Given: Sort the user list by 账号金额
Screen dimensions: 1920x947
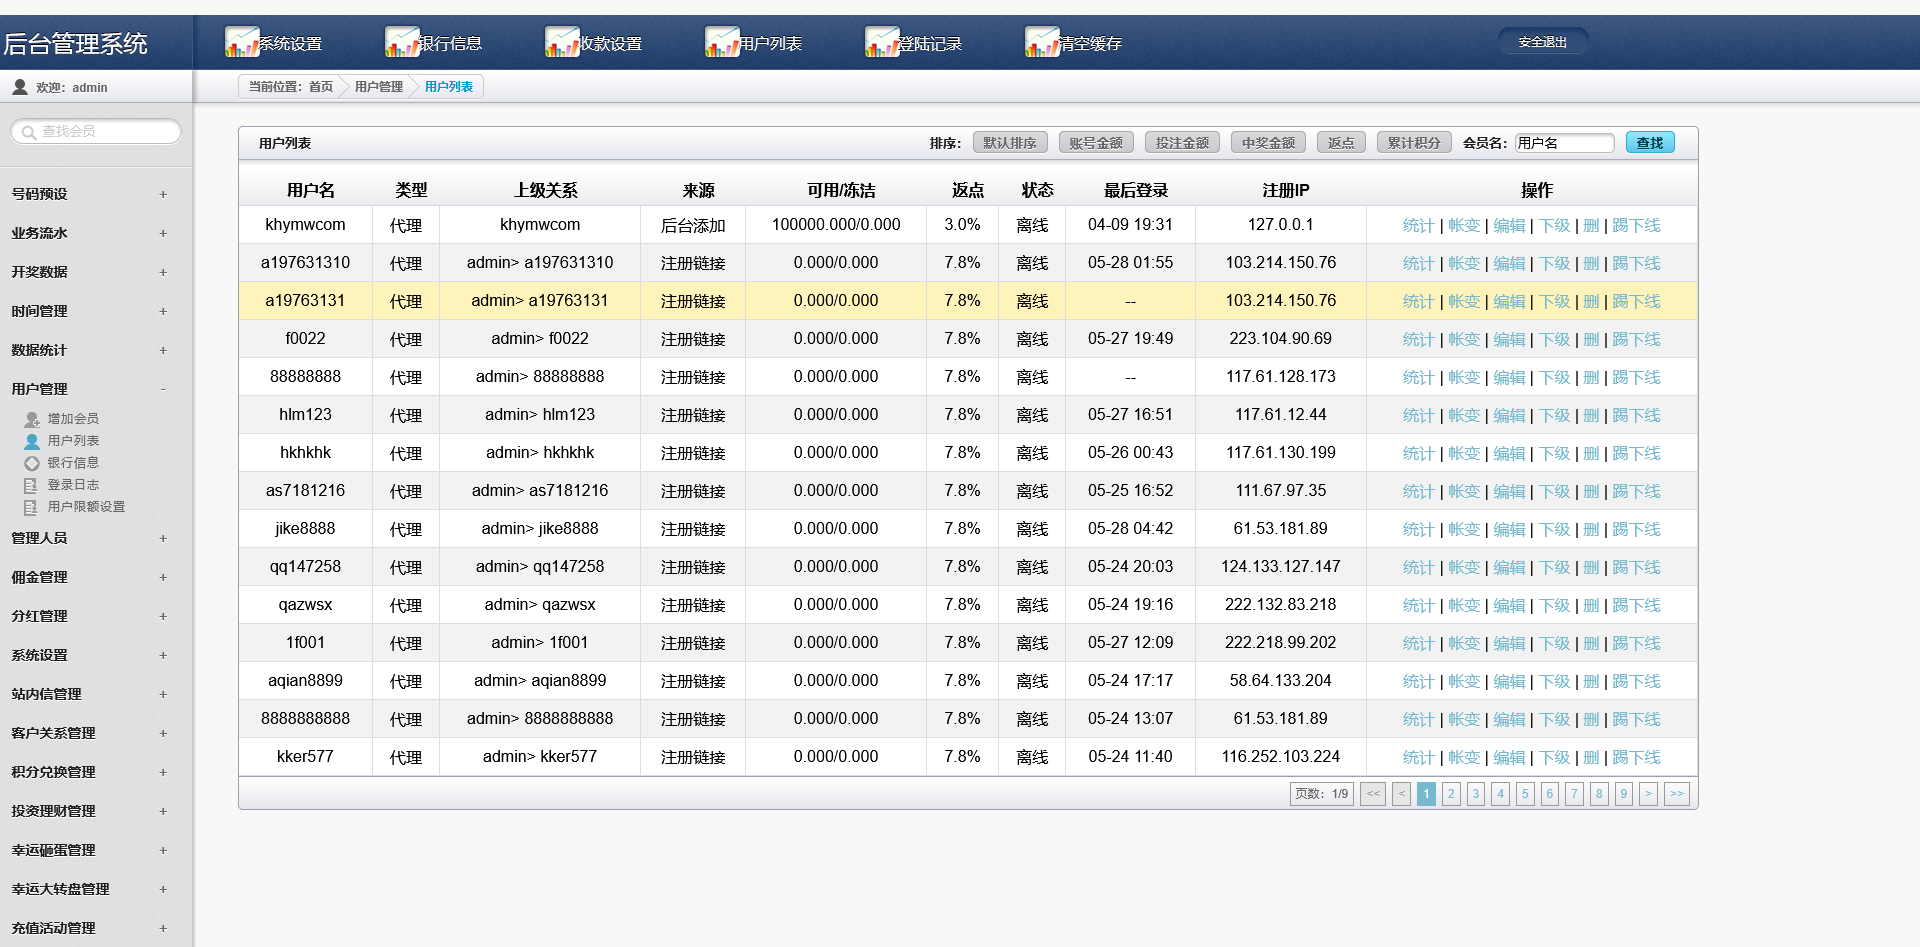Looking at the screenshot, I should pos(1095,143).
